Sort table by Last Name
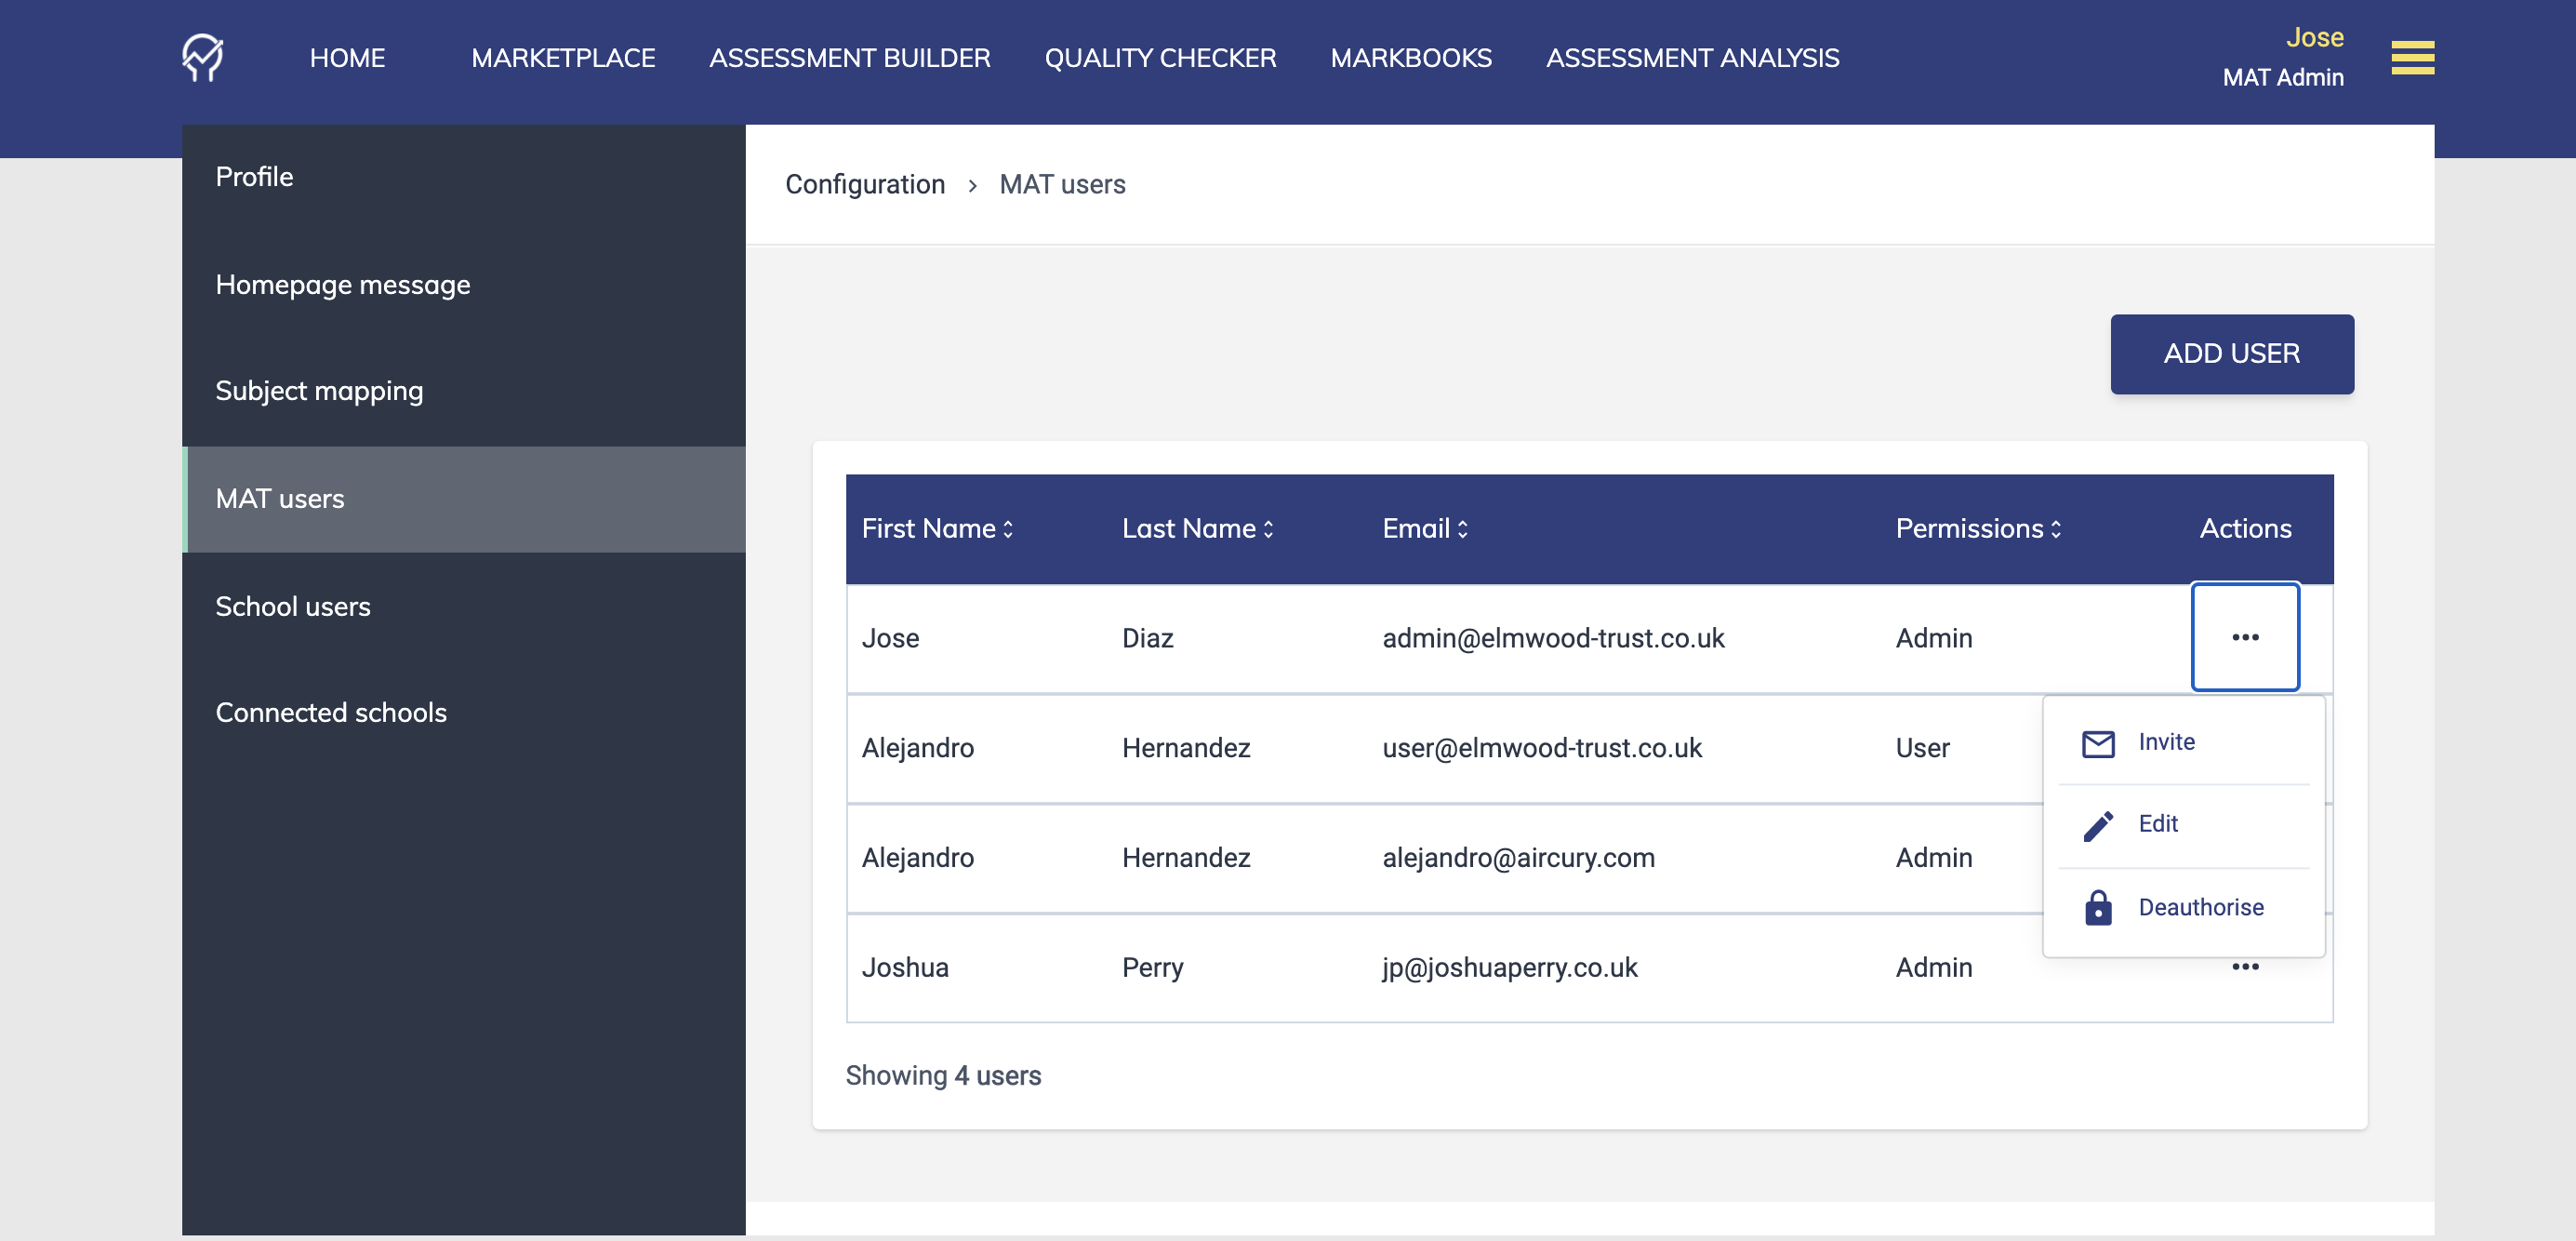This screenshot has width=2576, height=1241. [1197, 529]
